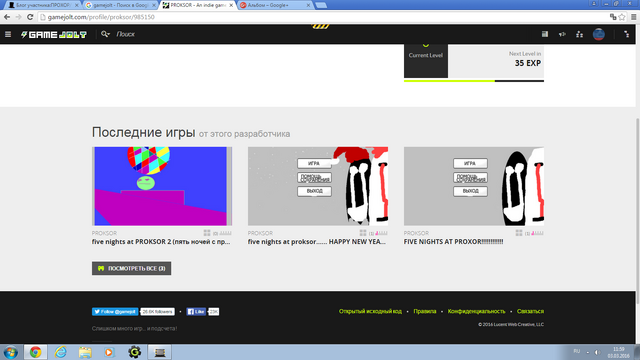Image resolution: width=640 pixels, height=360 pixels.
Task: Open the Chrome menu button
Action: tap(633, 17)
